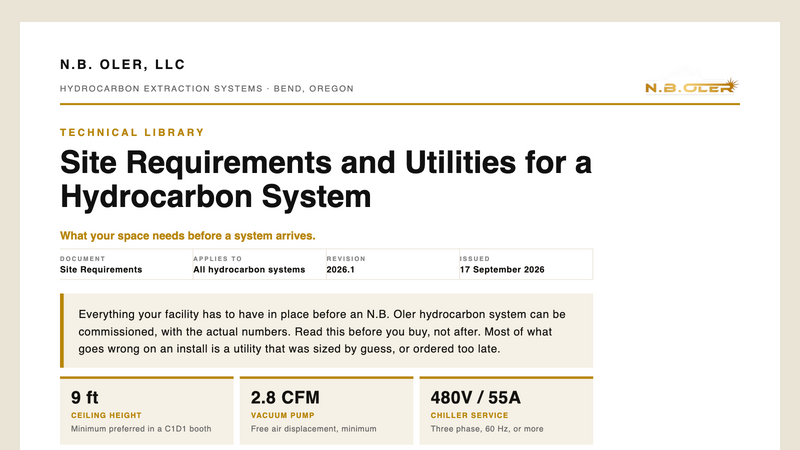
Task: Click 'What your space needs before a system arrives.'
Action: click(188, 236)
